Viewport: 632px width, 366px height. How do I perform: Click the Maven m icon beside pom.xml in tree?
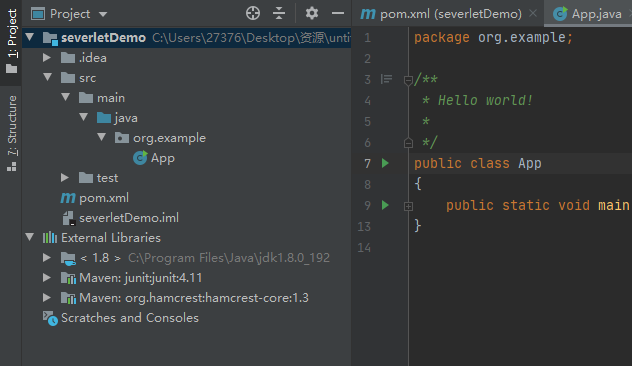[68, 198]
